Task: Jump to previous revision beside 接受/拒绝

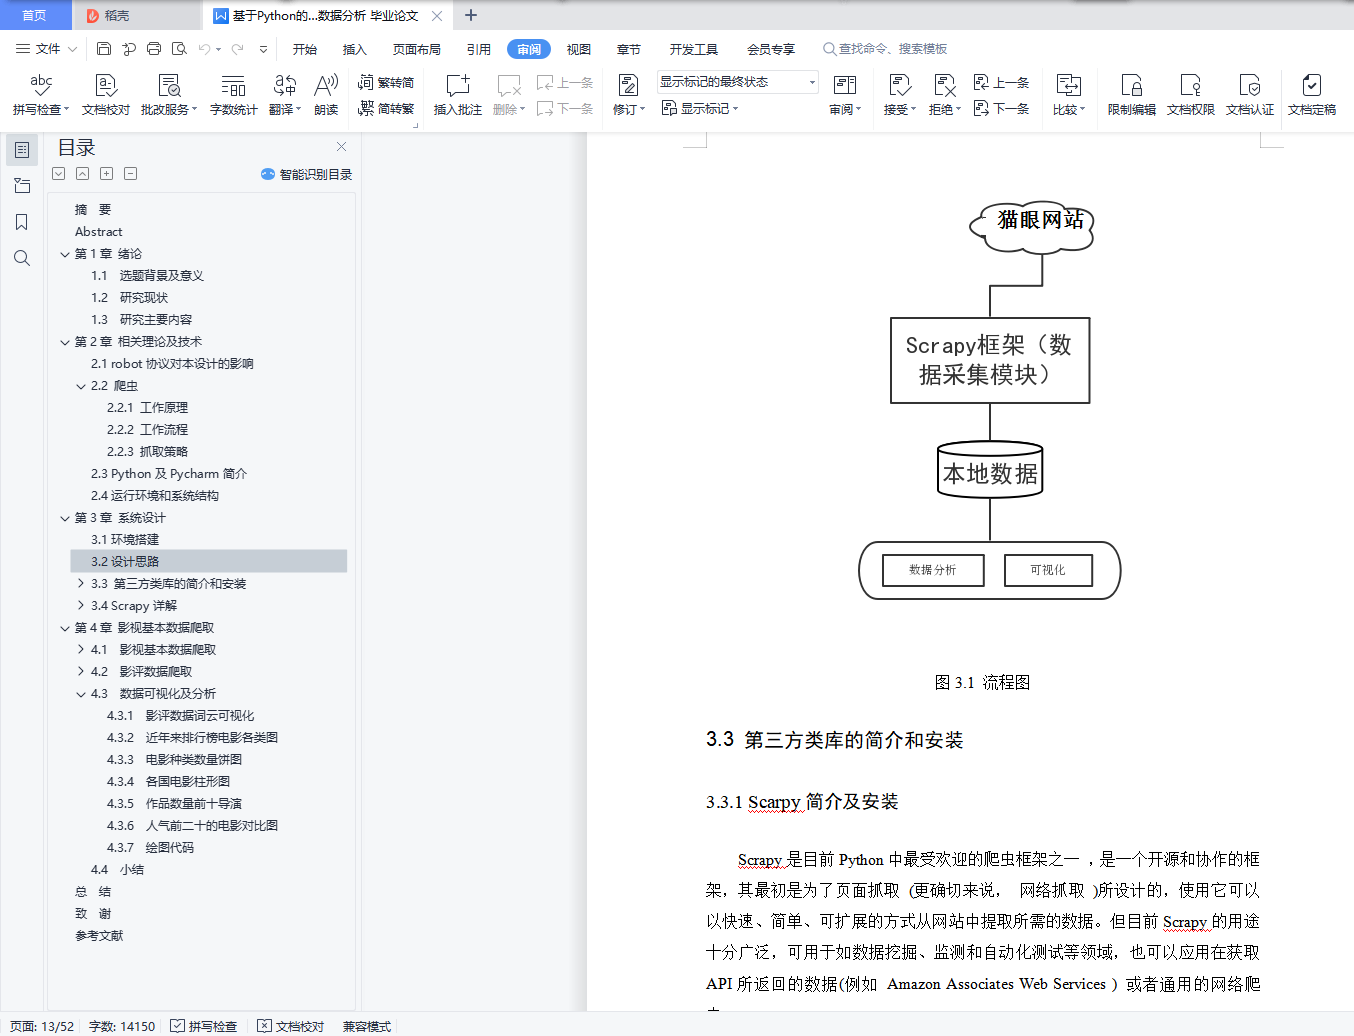Action: (1001, 82)
